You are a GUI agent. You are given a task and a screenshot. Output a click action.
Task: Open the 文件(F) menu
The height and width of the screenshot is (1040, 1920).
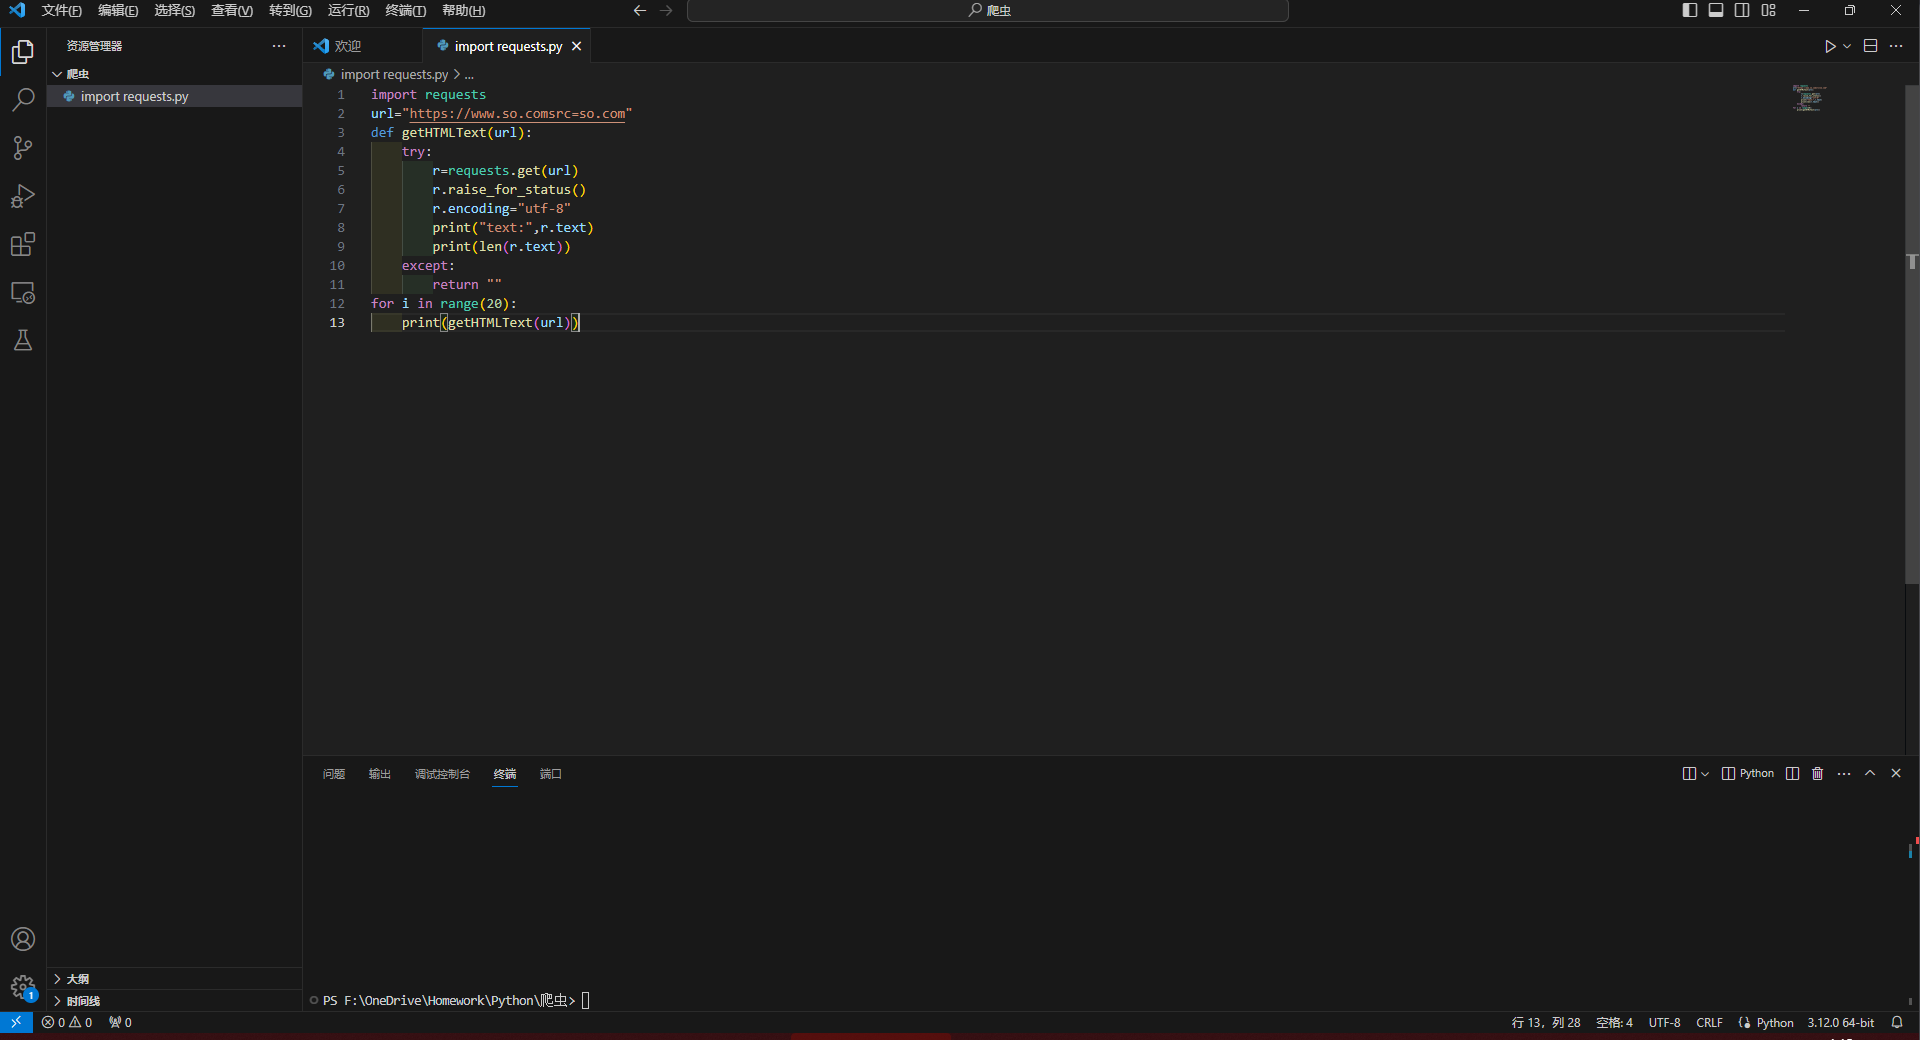click(61, 10)
